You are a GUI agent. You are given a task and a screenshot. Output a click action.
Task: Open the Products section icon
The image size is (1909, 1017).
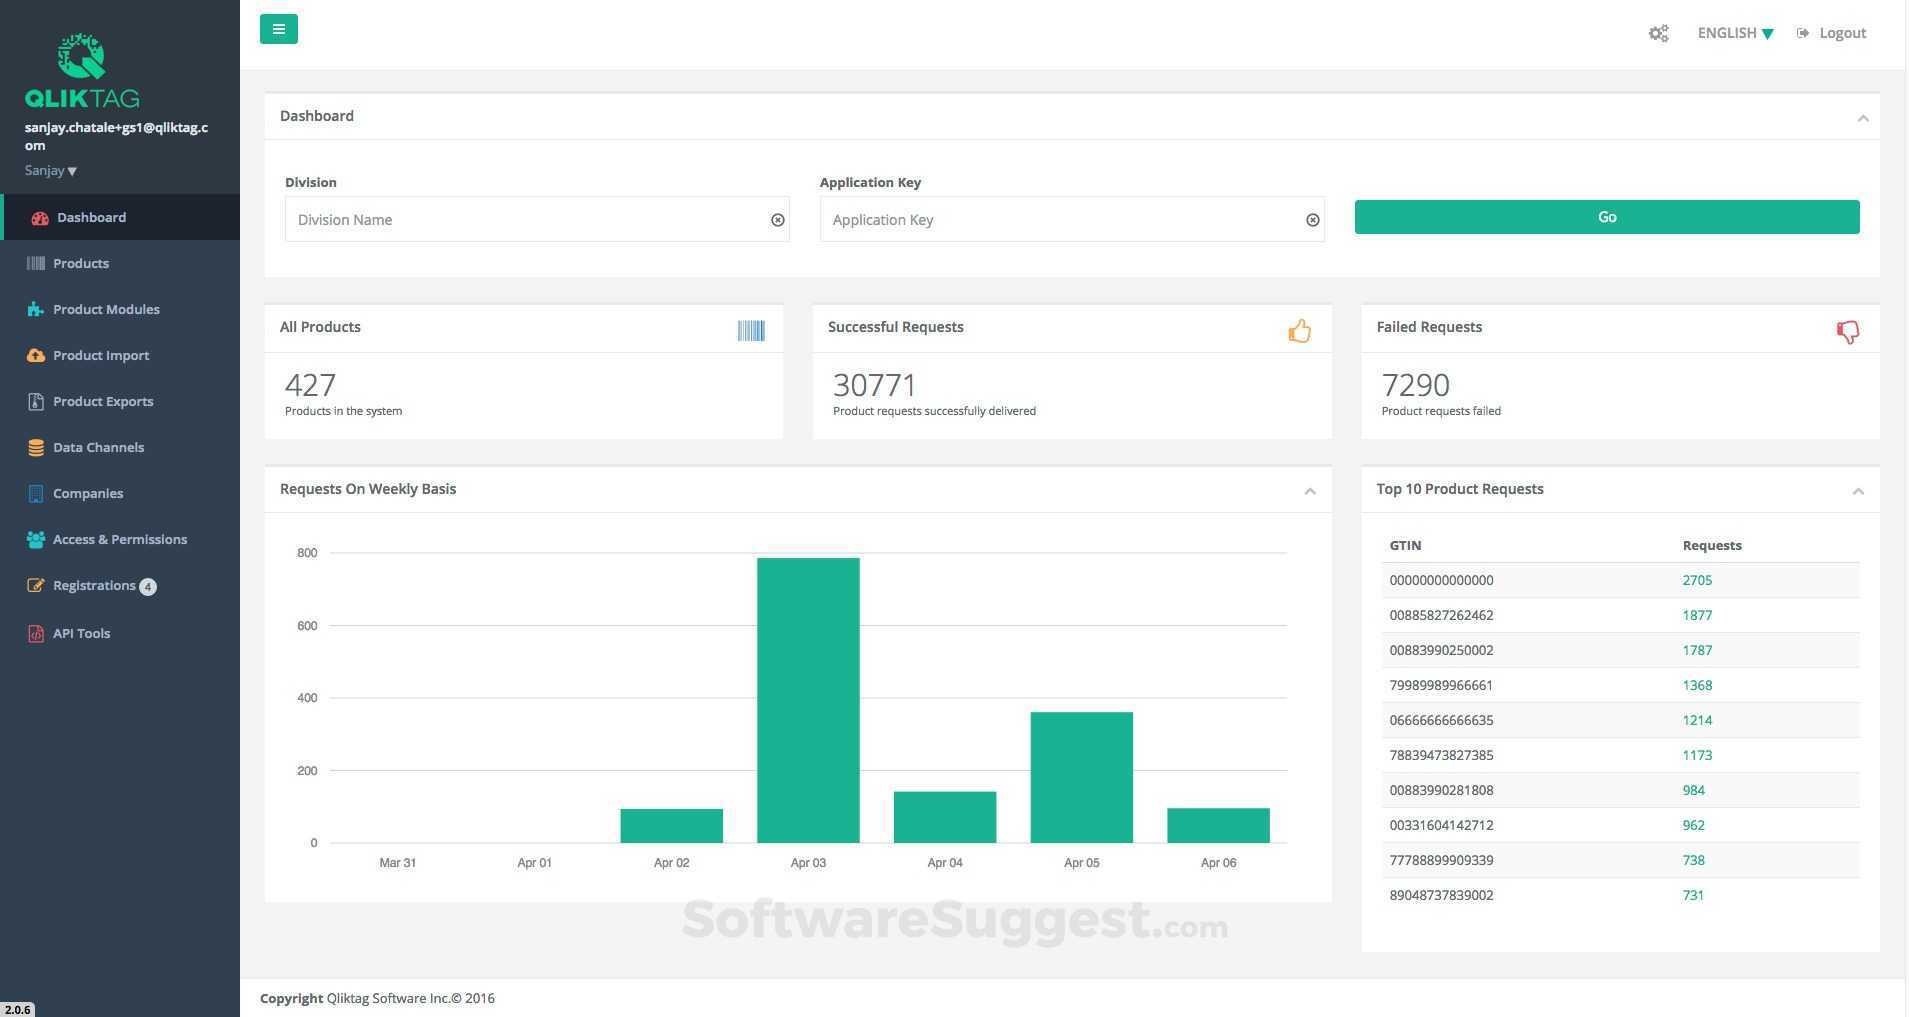(35, 263)
